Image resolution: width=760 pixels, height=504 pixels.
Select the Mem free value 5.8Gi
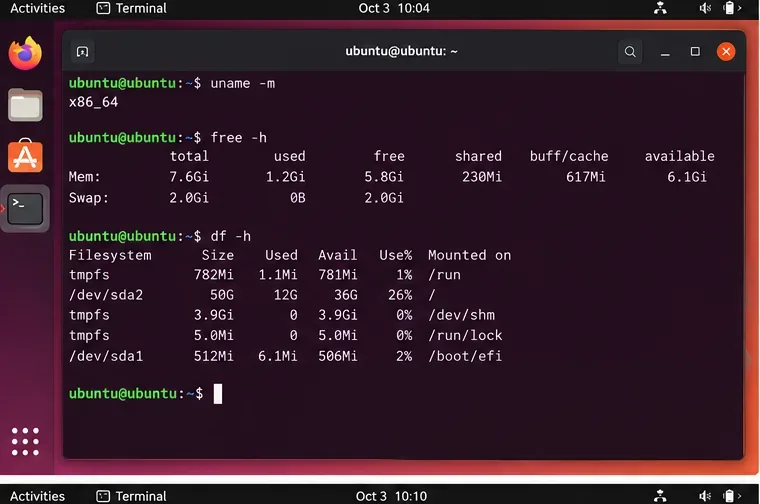click(x=384, y=177)
